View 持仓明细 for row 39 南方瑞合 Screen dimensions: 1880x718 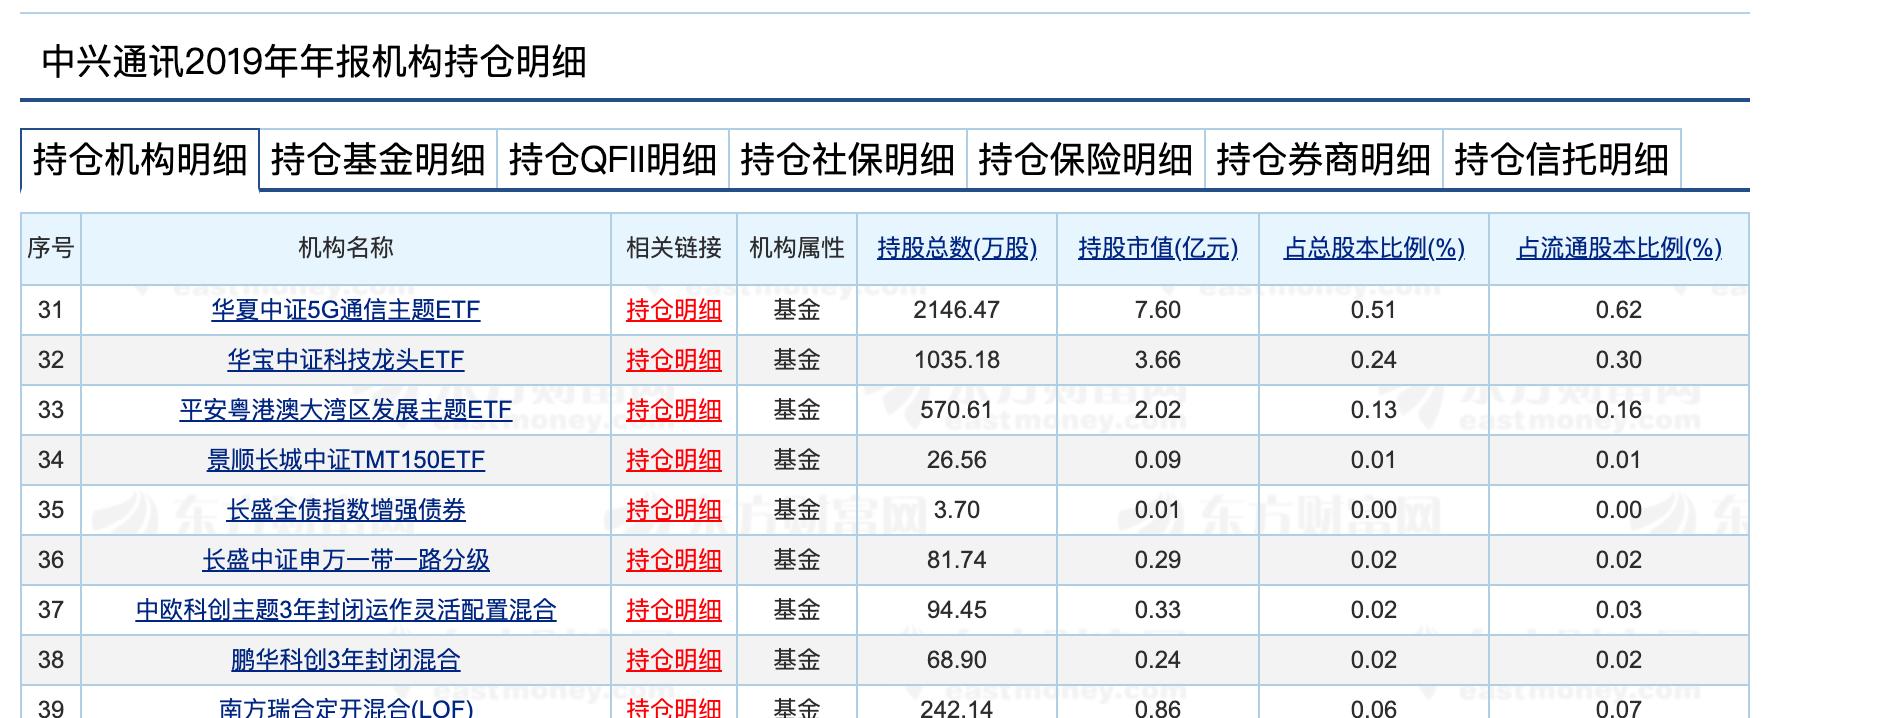click(x=674, y=706)
